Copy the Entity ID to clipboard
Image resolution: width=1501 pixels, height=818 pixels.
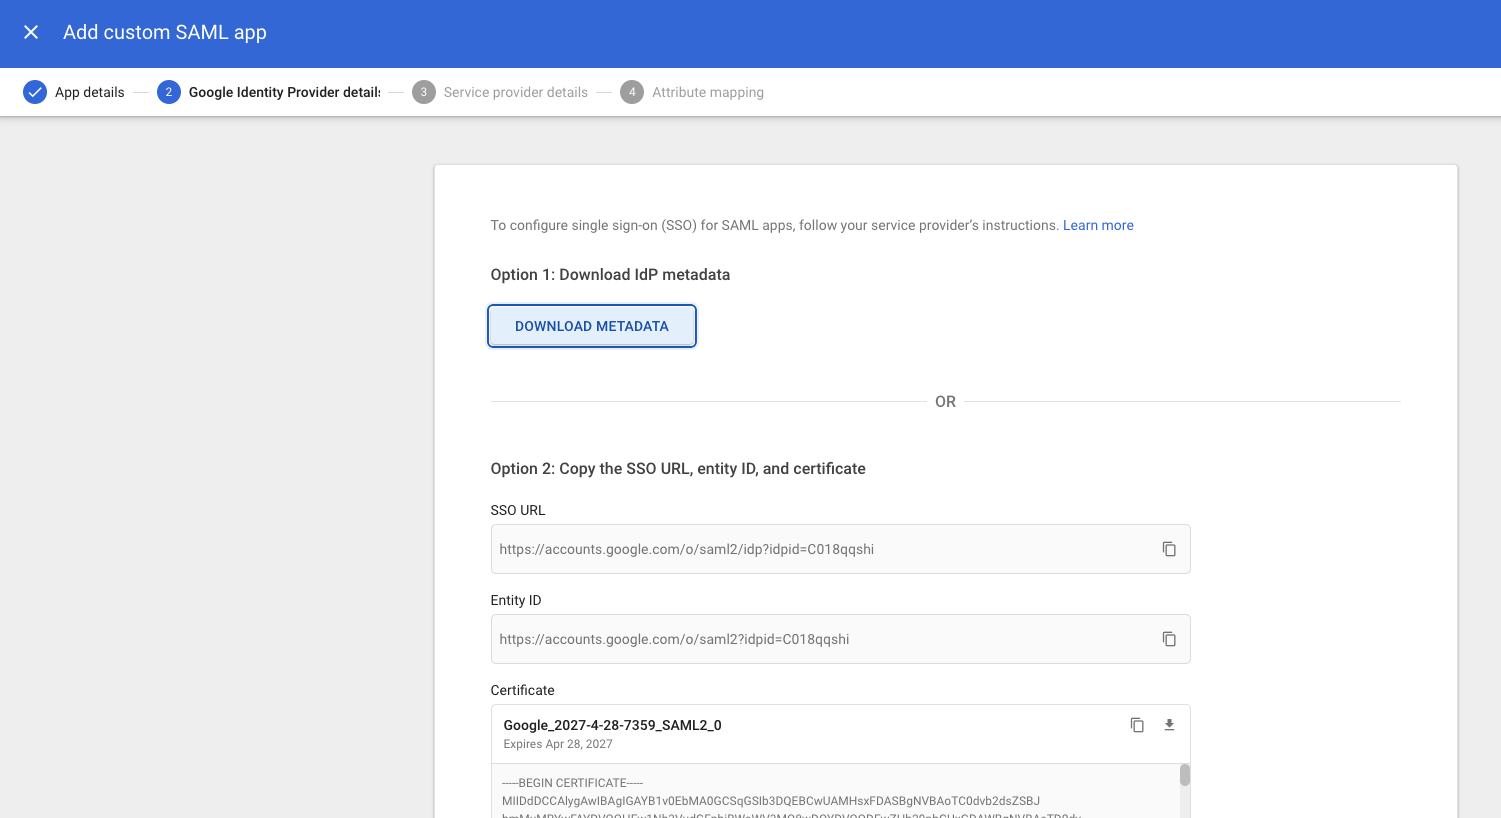coord(1169,639)
